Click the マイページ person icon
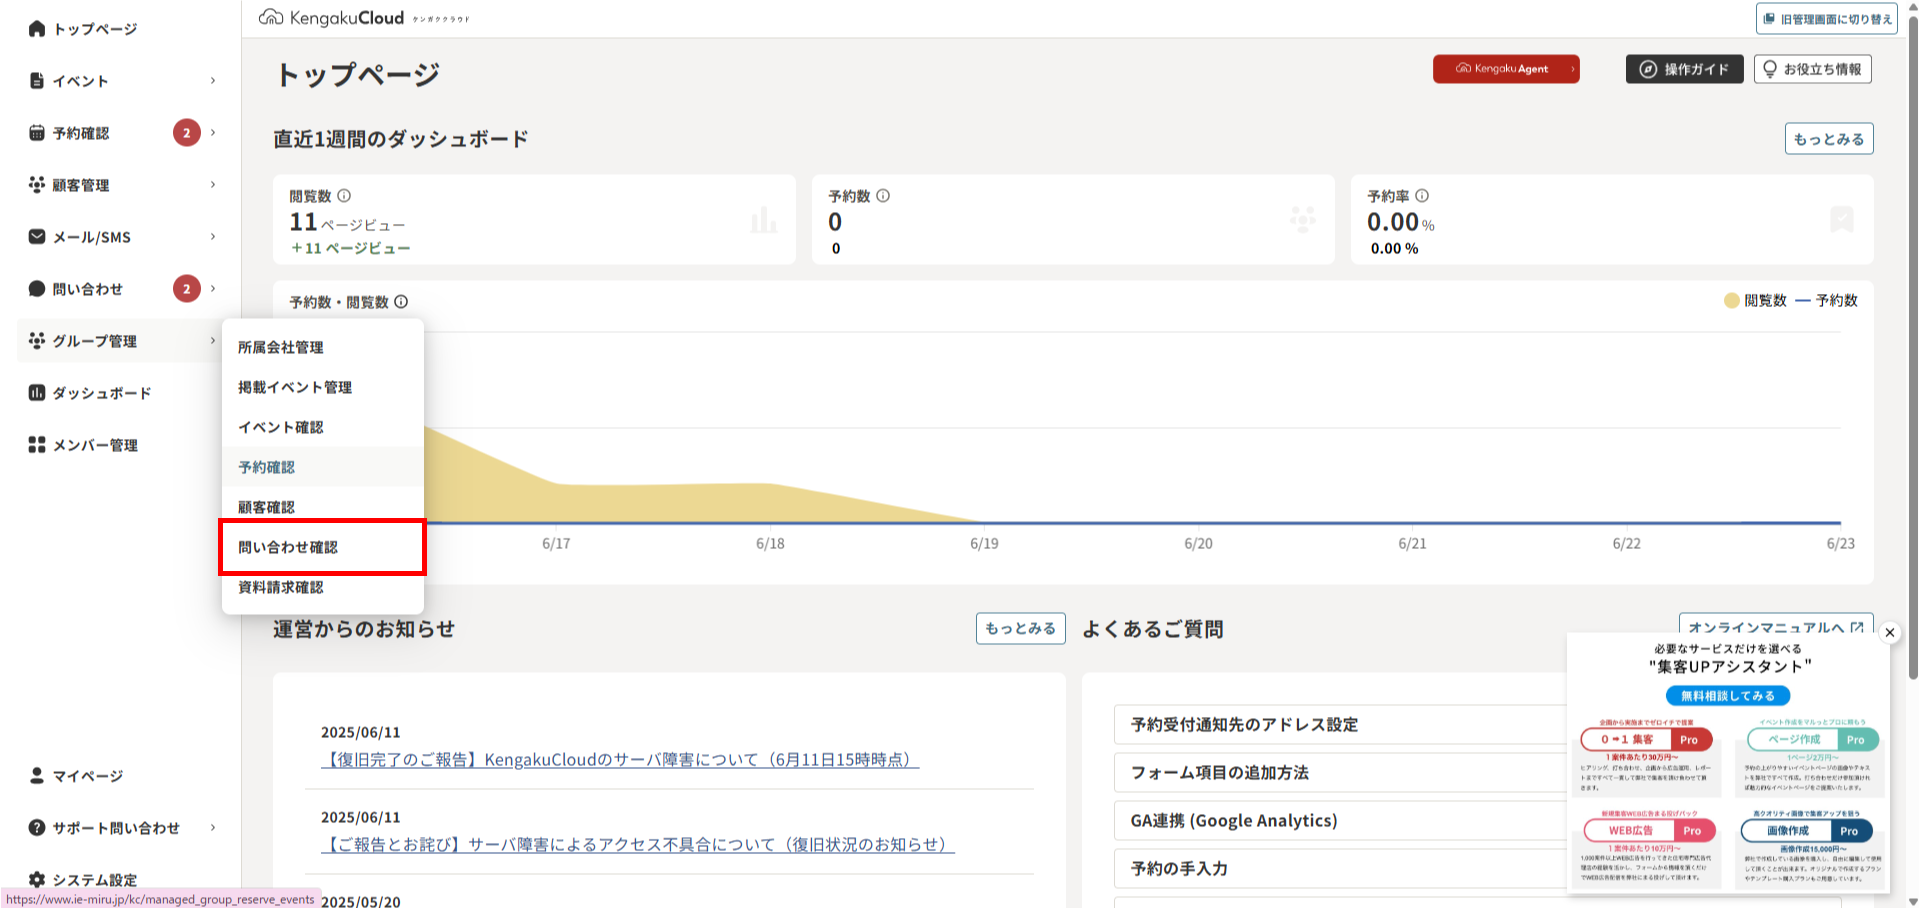The height and width of the screenshot is (908, 1919). 37,776
